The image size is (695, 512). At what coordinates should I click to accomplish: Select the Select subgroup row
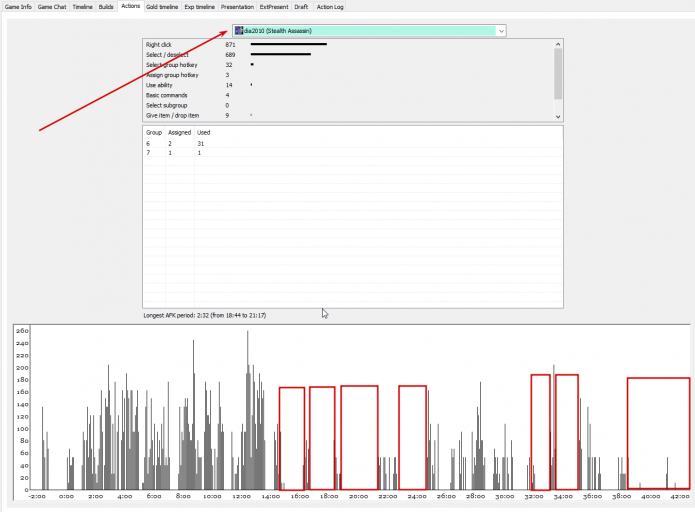348,106
